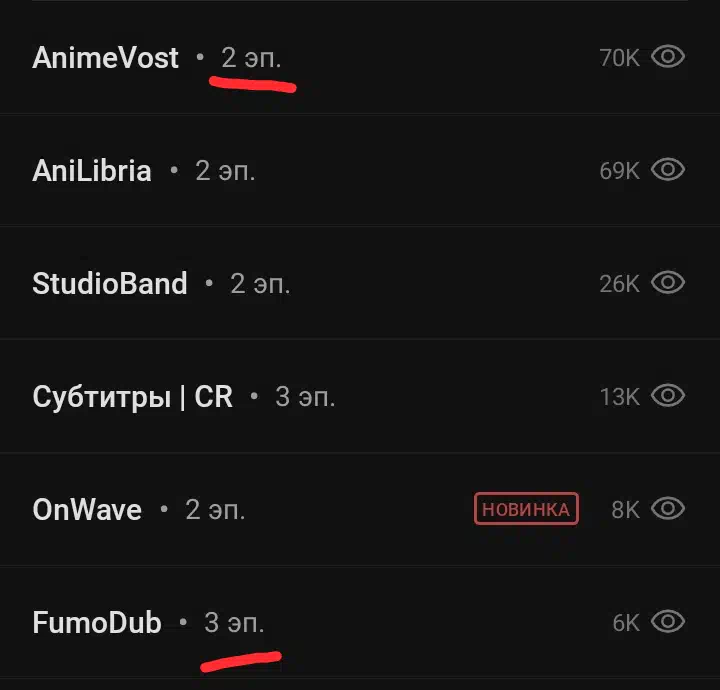Click the 6K view count

(626, 623)
